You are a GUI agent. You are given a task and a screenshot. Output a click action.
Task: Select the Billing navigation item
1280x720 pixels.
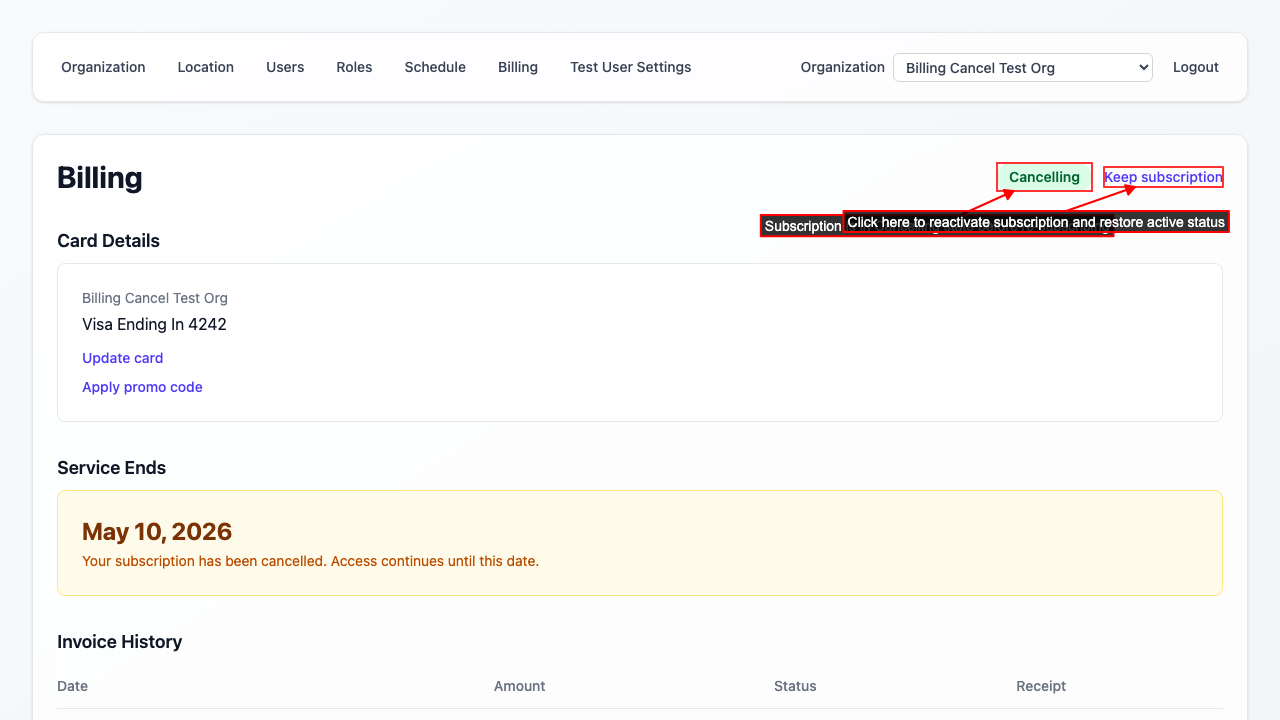(518, 67)
